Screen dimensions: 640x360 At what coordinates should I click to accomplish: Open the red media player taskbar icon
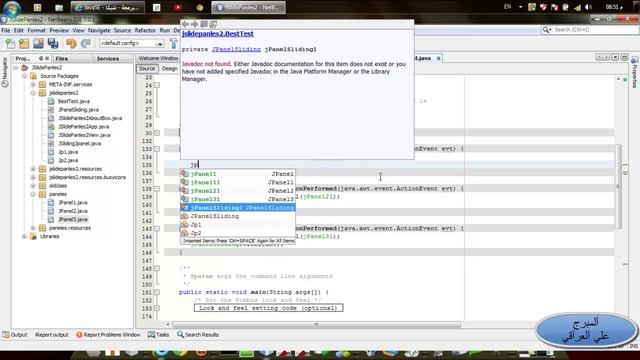click(x=178, y=7)
